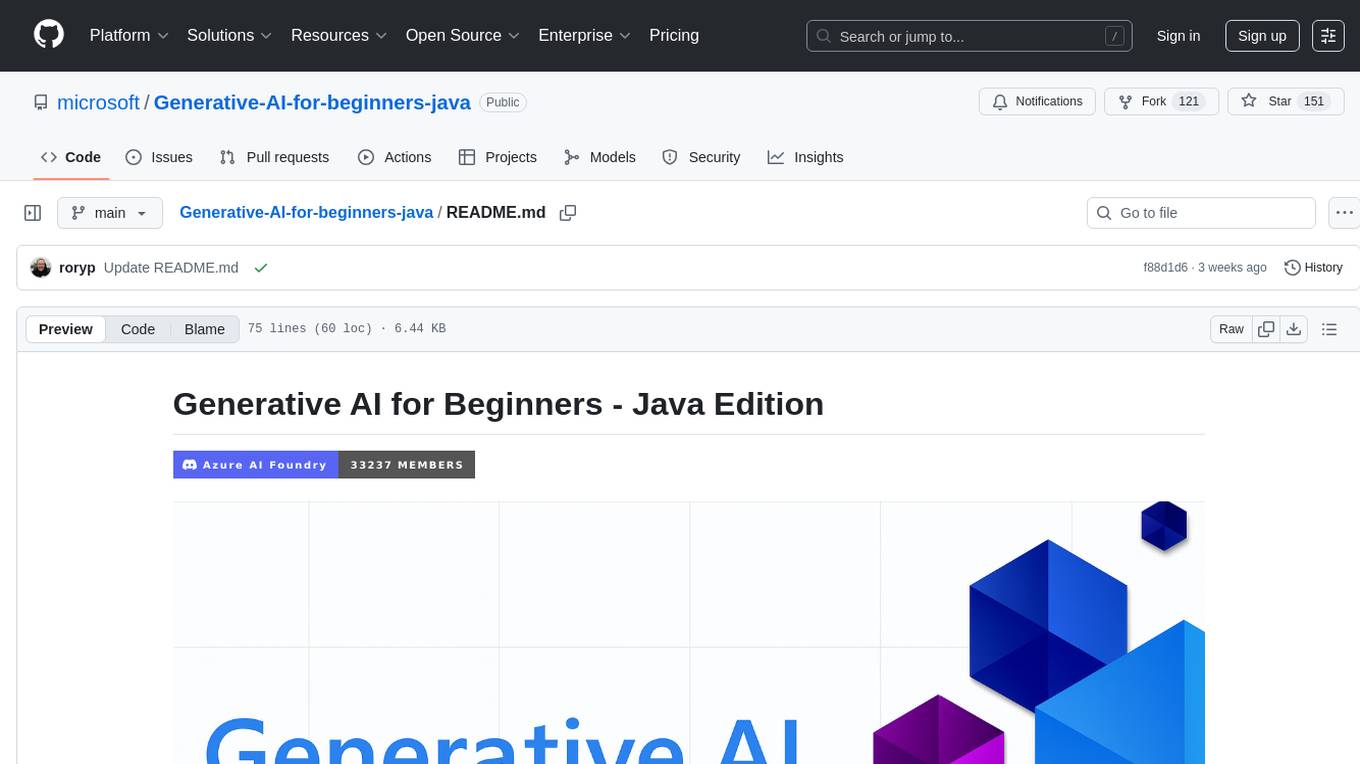Open more file actions ellipsis menu
1360x764 pixels.
point(1345,213)
